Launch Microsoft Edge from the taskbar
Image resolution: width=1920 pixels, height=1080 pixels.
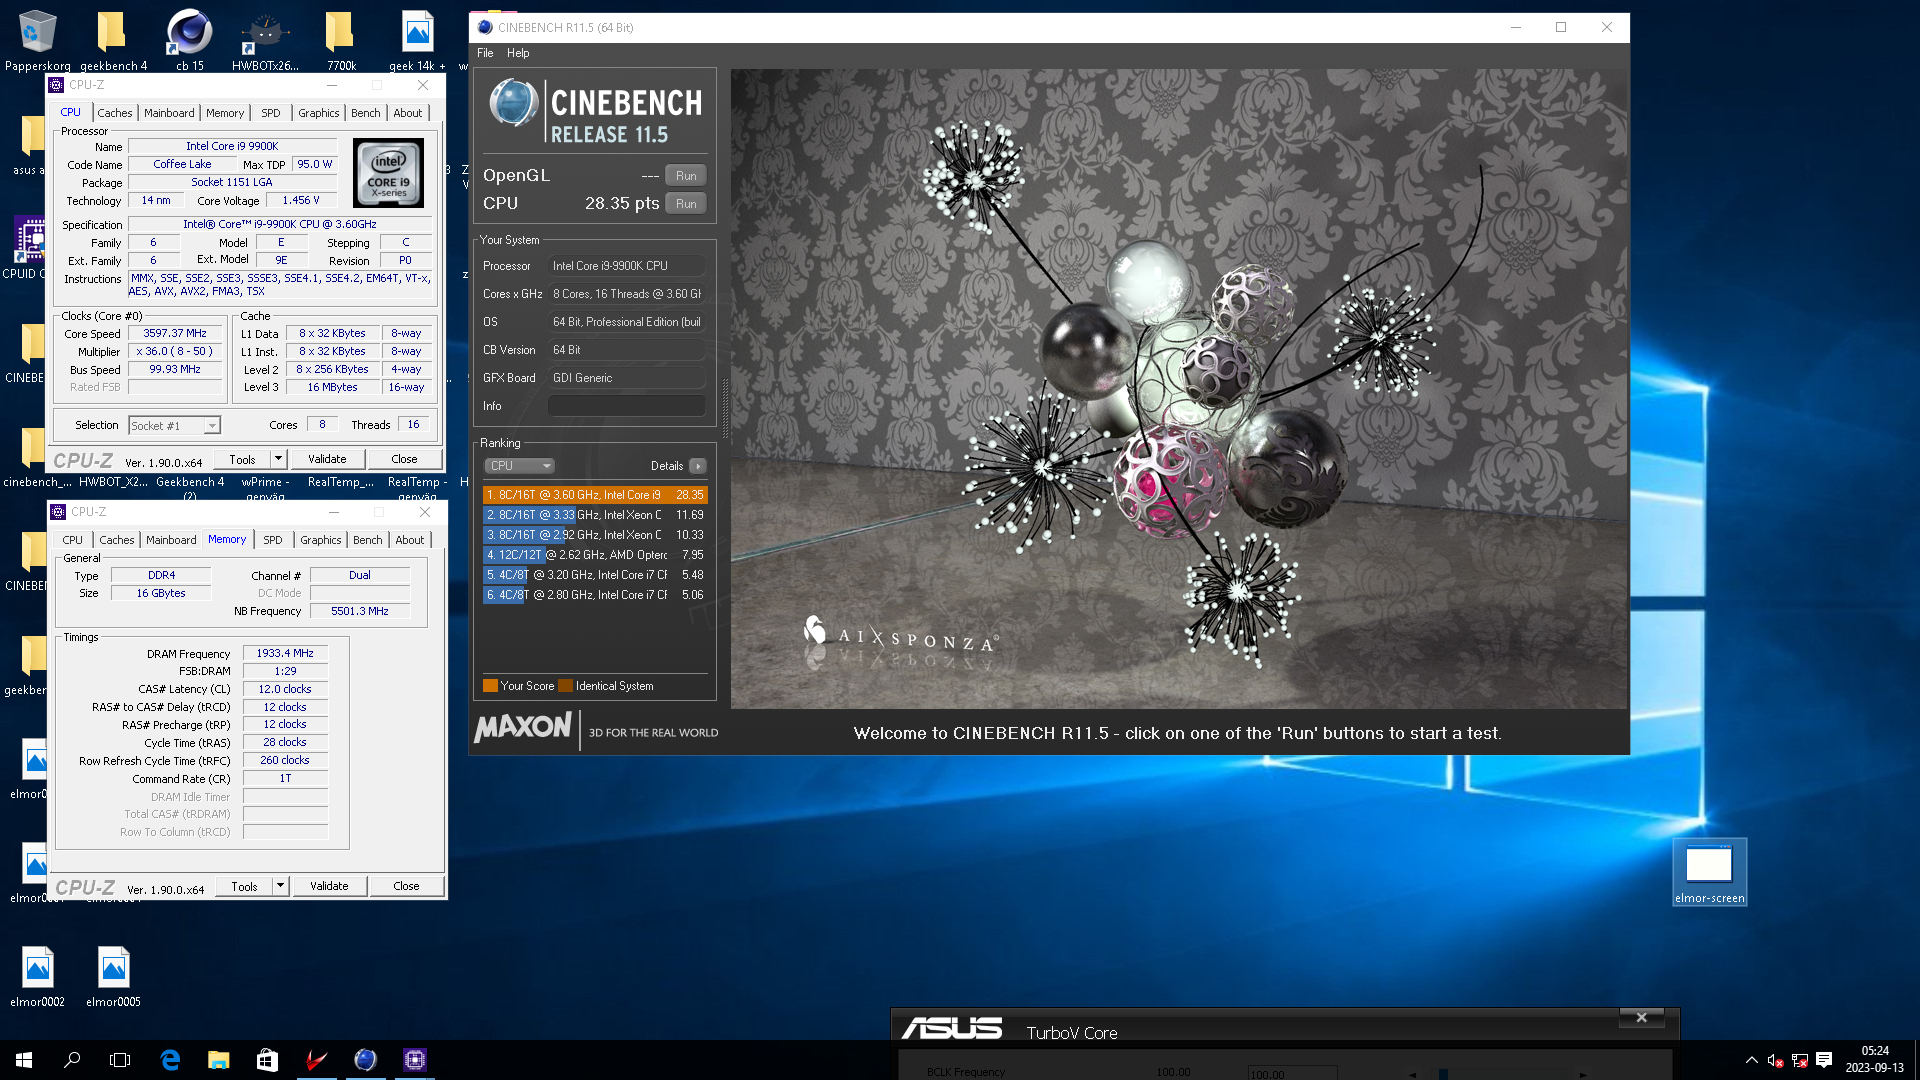pos(170,1060)
